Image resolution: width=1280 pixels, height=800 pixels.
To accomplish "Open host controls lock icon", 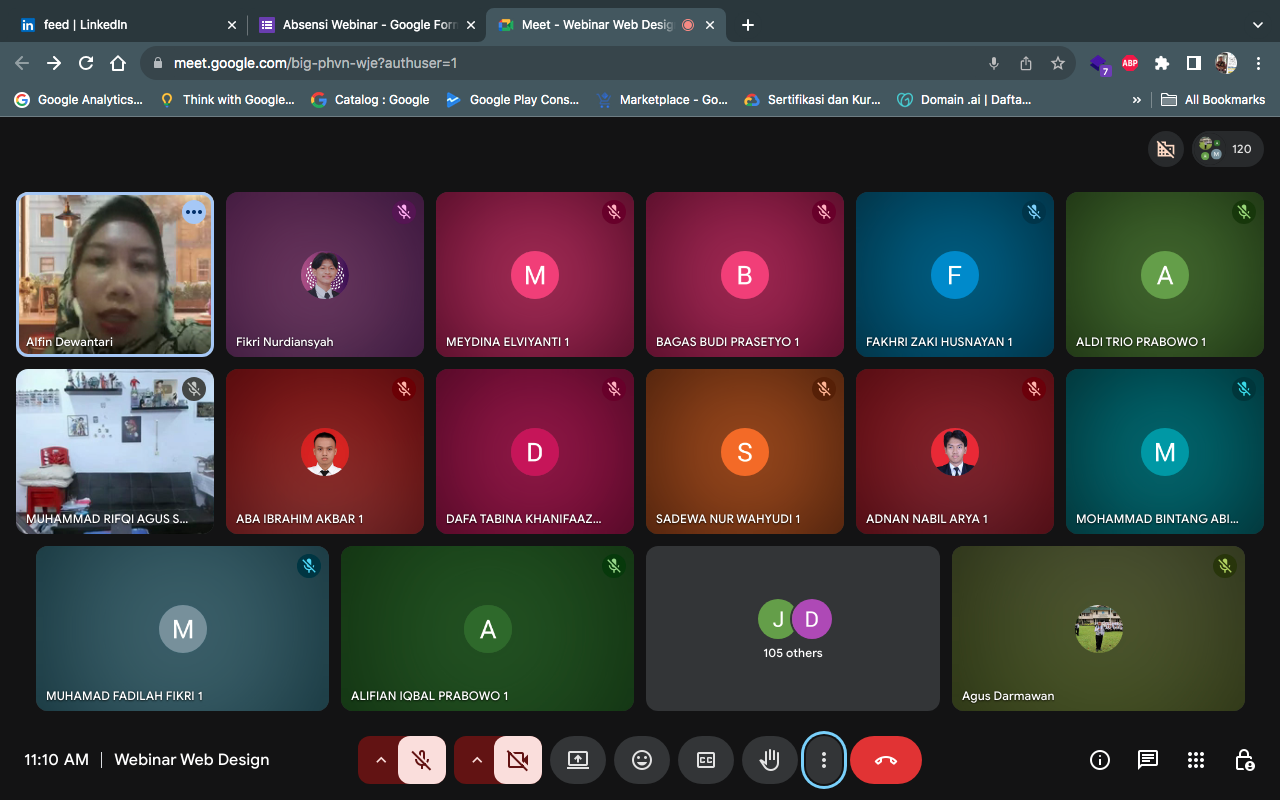I will tap(1244, 760).
